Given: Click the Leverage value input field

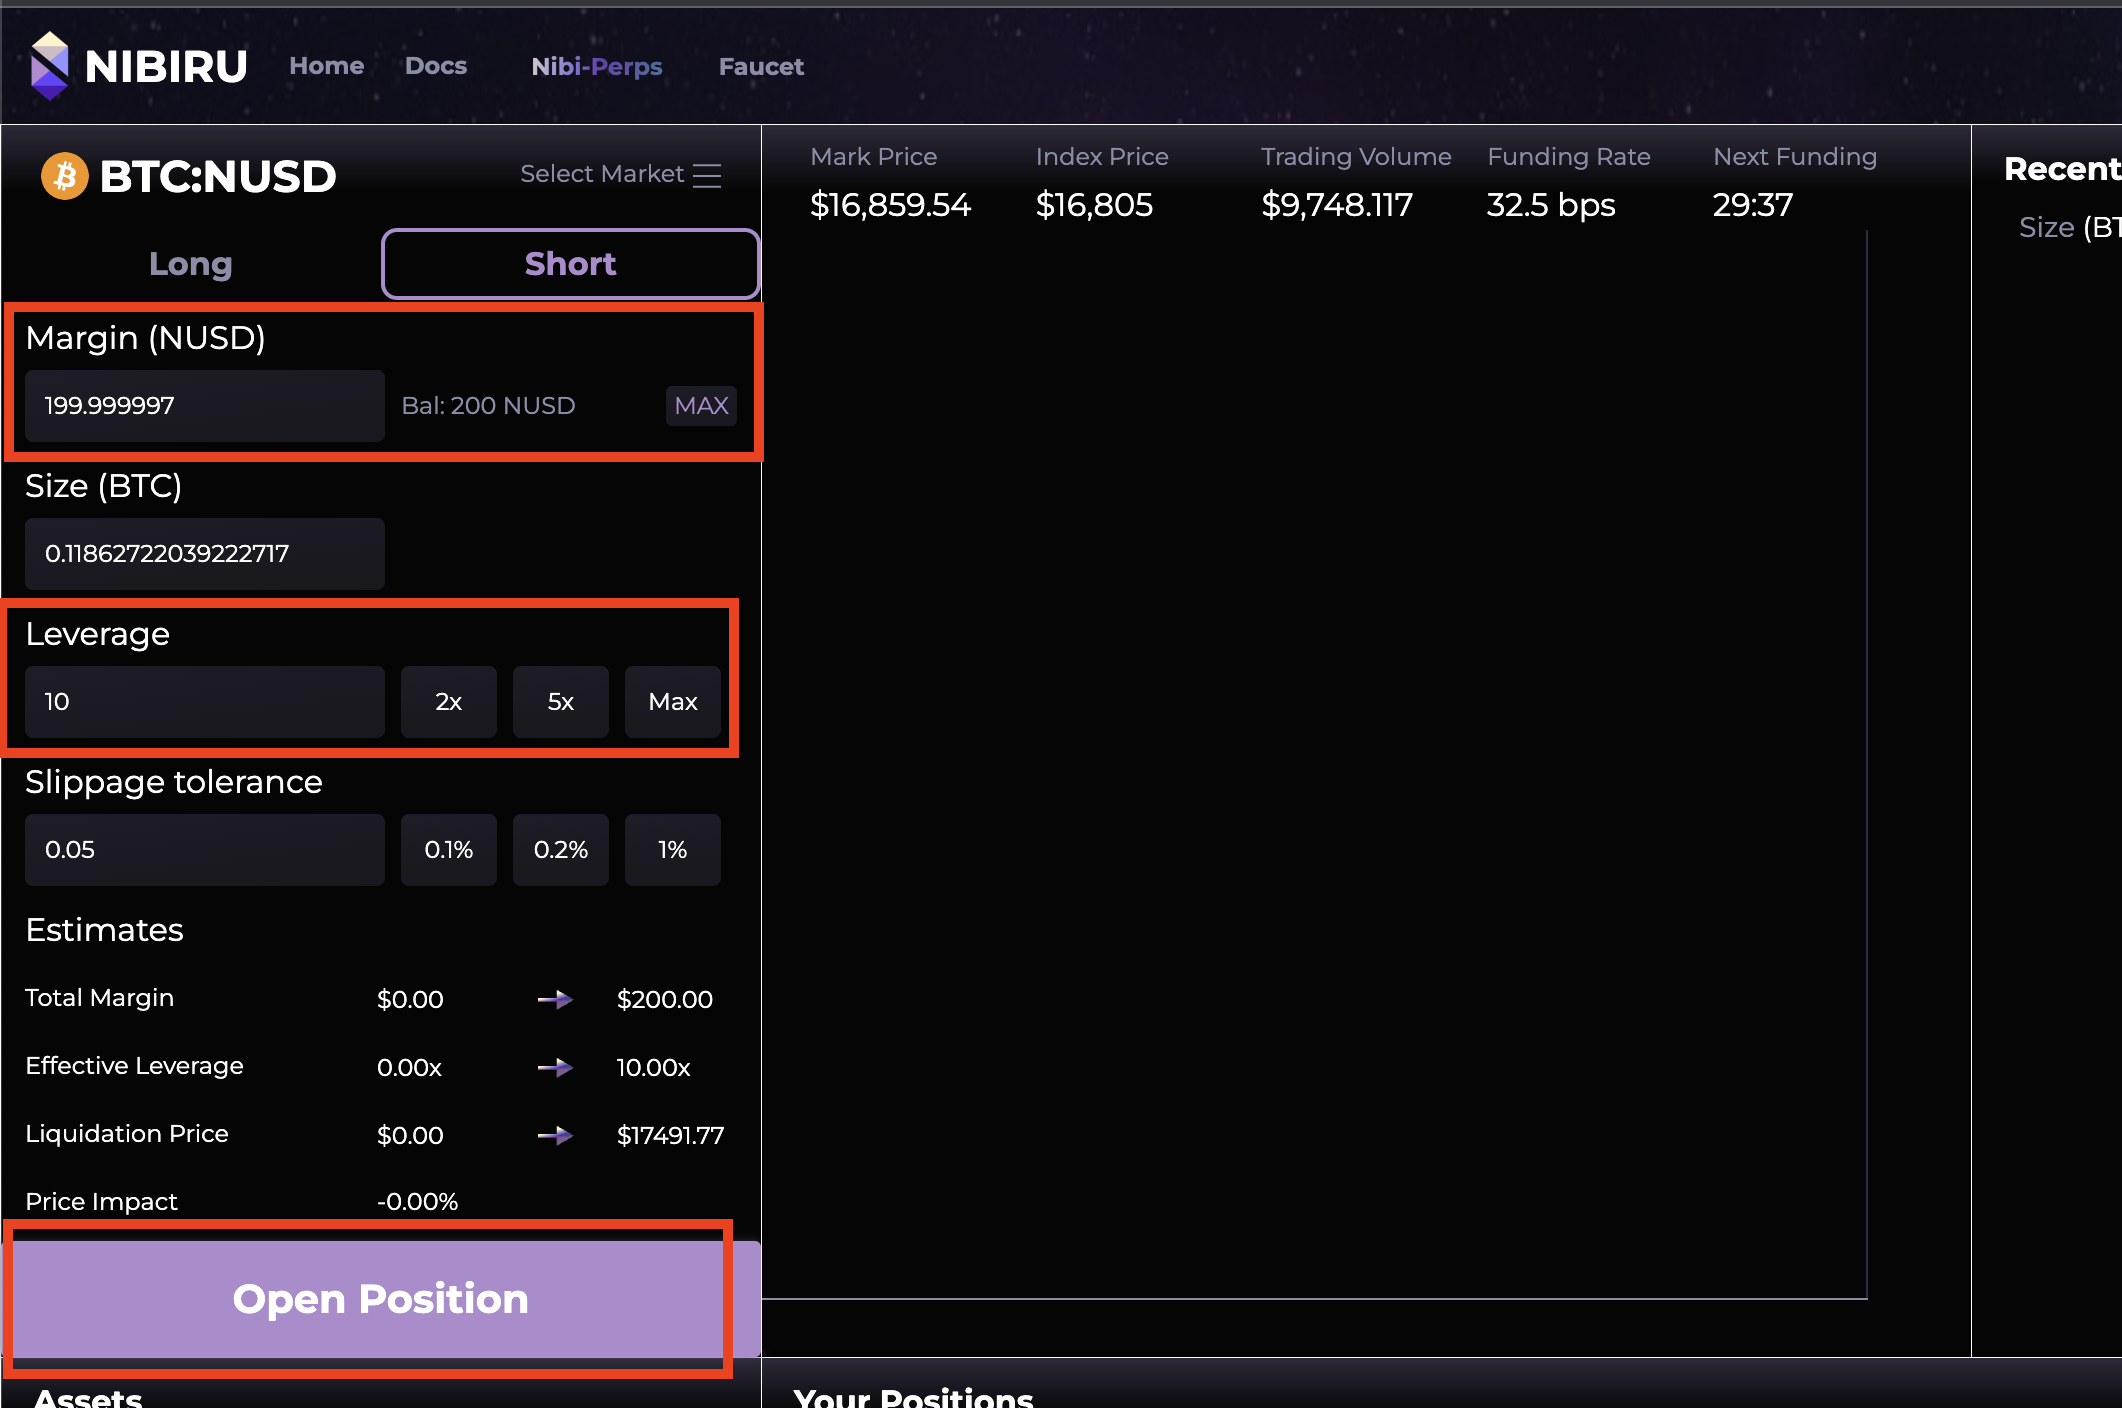Looking at the screenshot, I should click(x=204, y=702).
